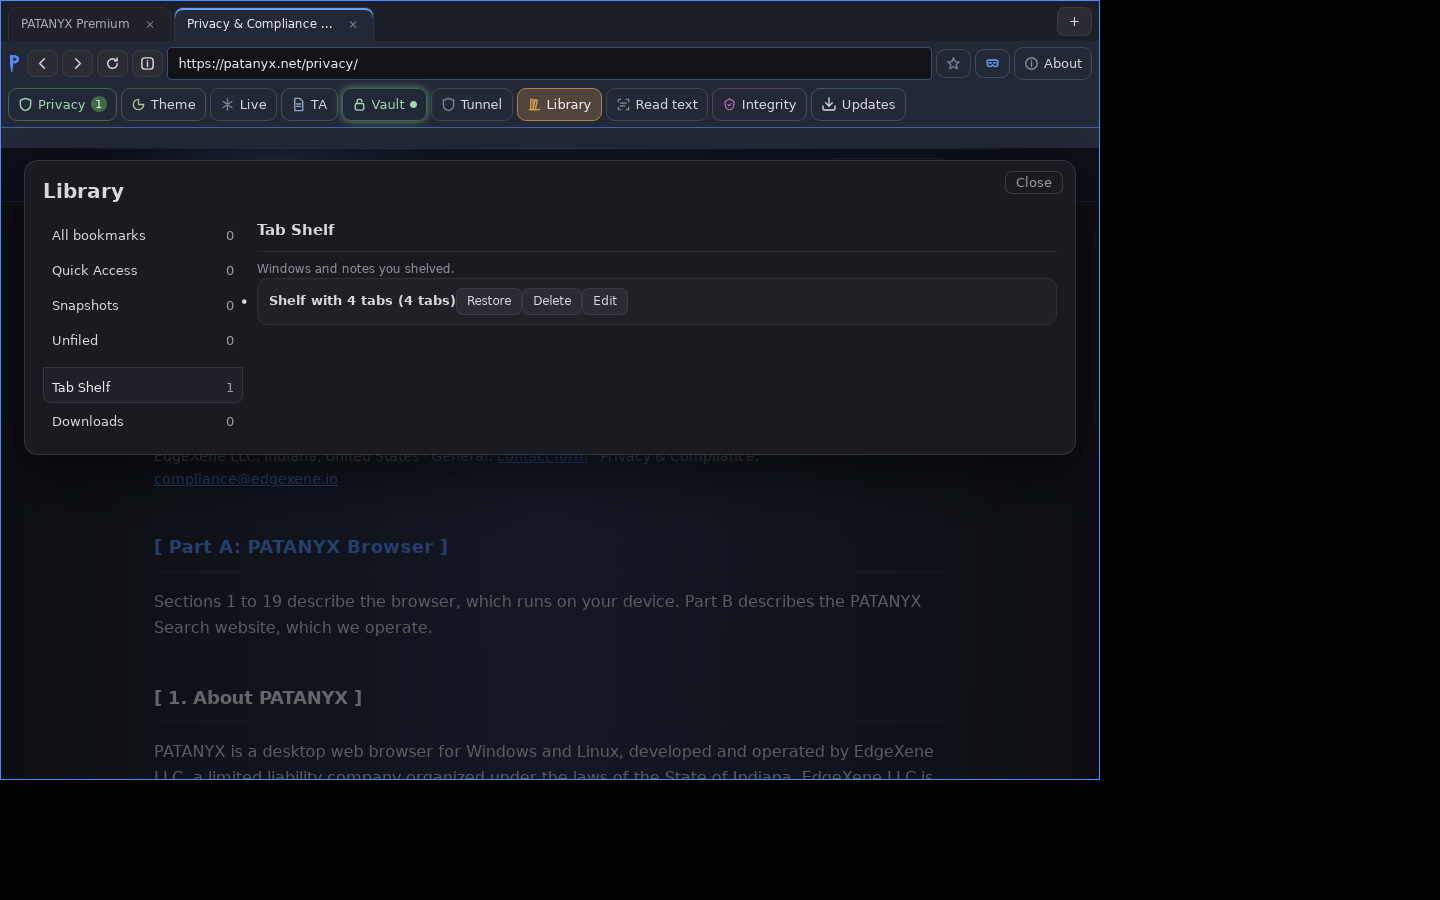Switch to the PATANYX Premium tab
Screen dimensions: 1440x900
click(x=75, y=24)
